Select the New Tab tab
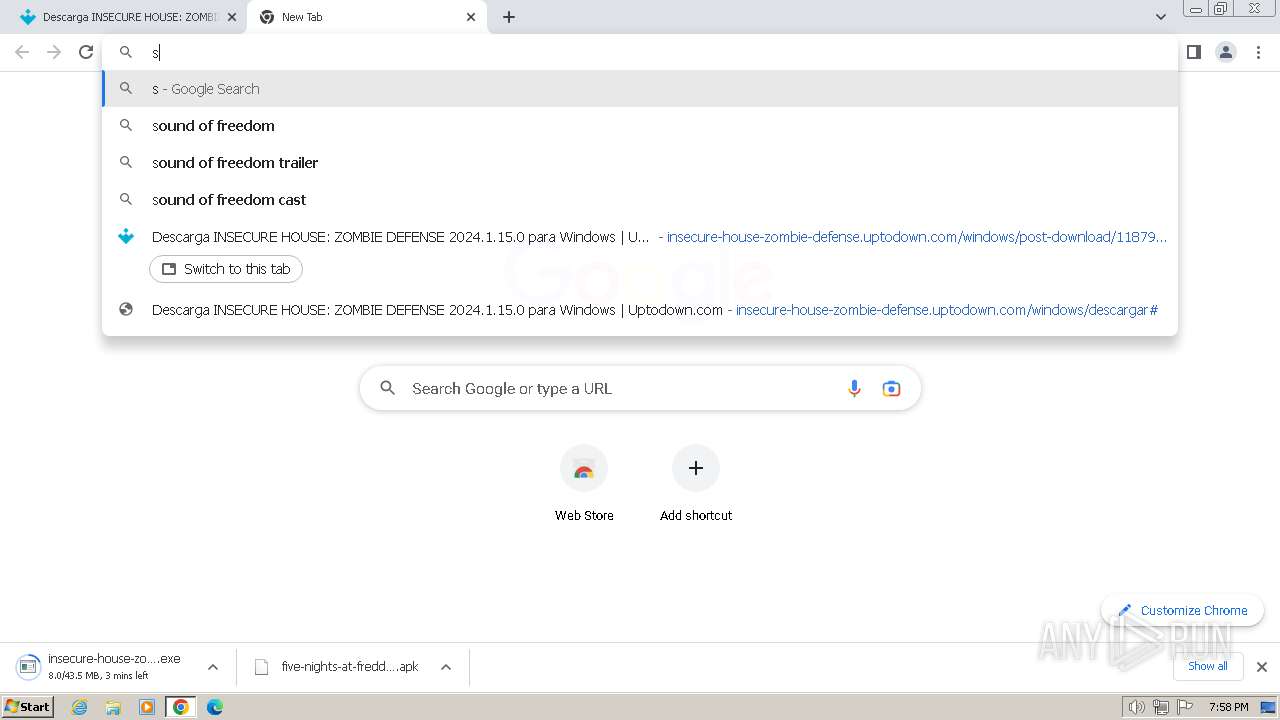The width and height of the screenshot is (1280, 720). tap(367, 17)
